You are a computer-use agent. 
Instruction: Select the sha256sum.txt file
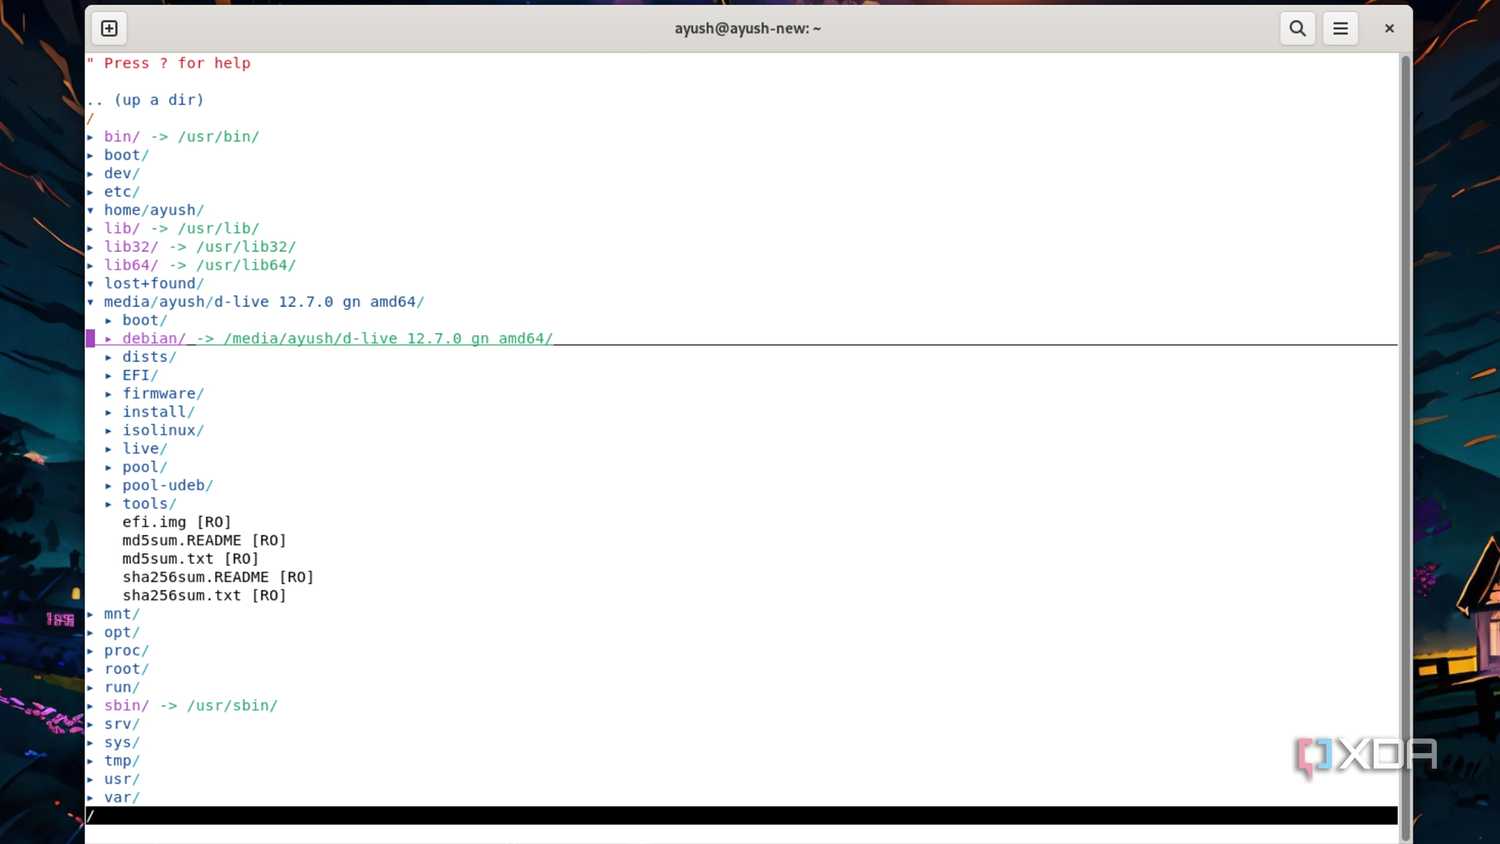[x=204, y=596]
